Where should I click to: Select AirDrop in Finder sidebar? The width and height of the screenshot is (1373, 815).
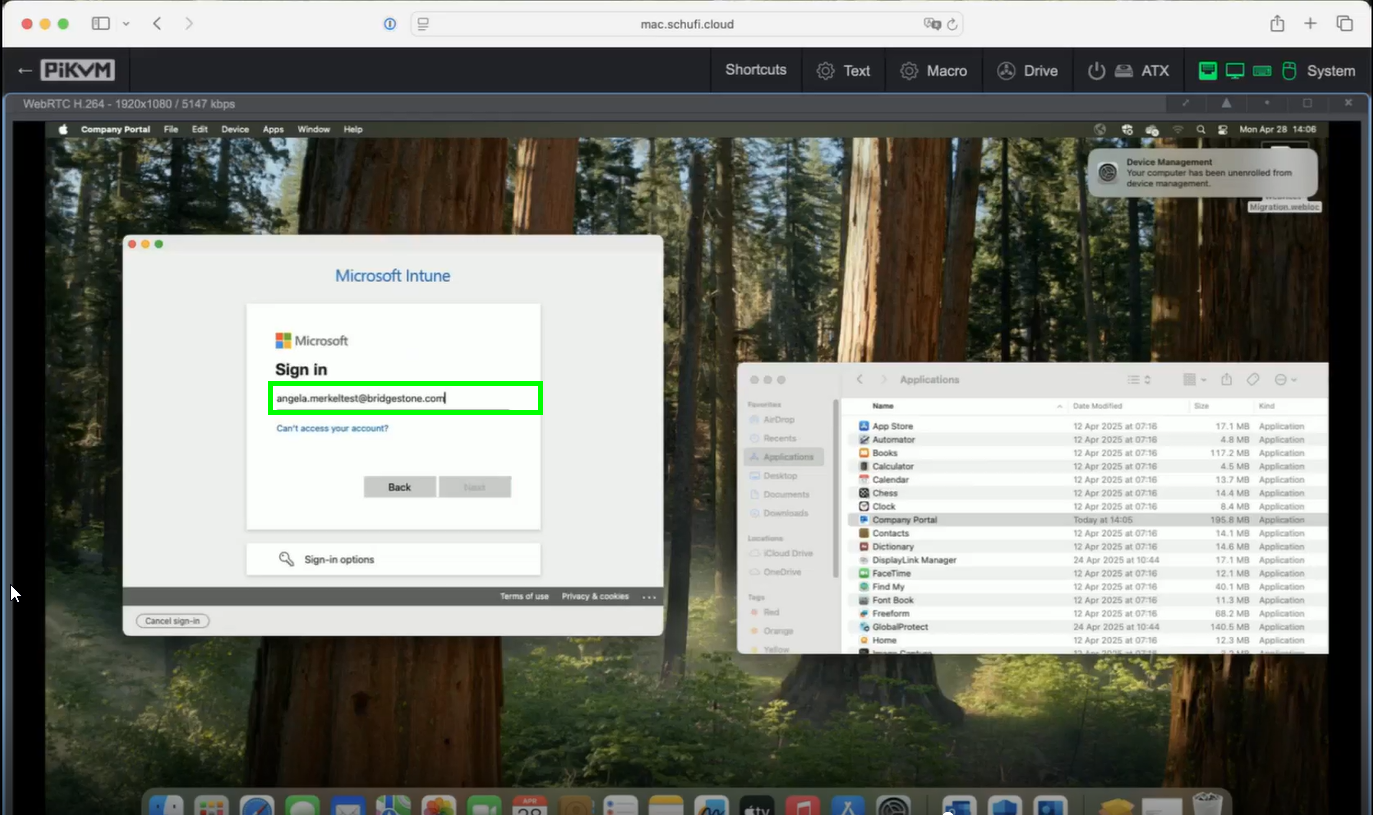779,420
